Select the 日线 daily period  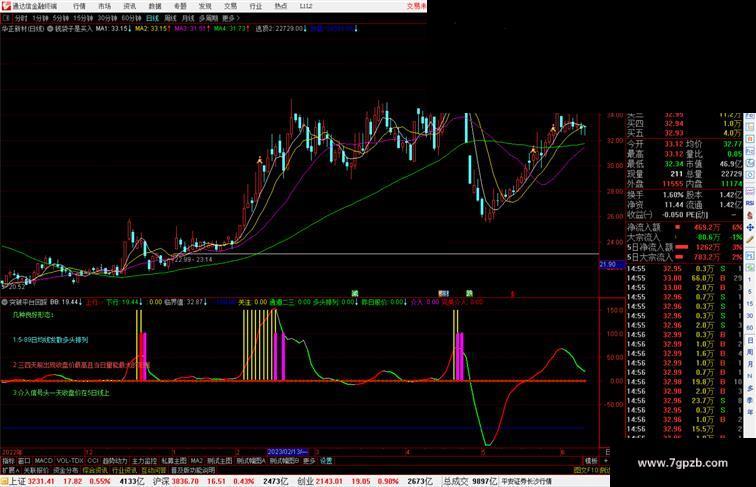pyautogui.click(x=152, y=18)
